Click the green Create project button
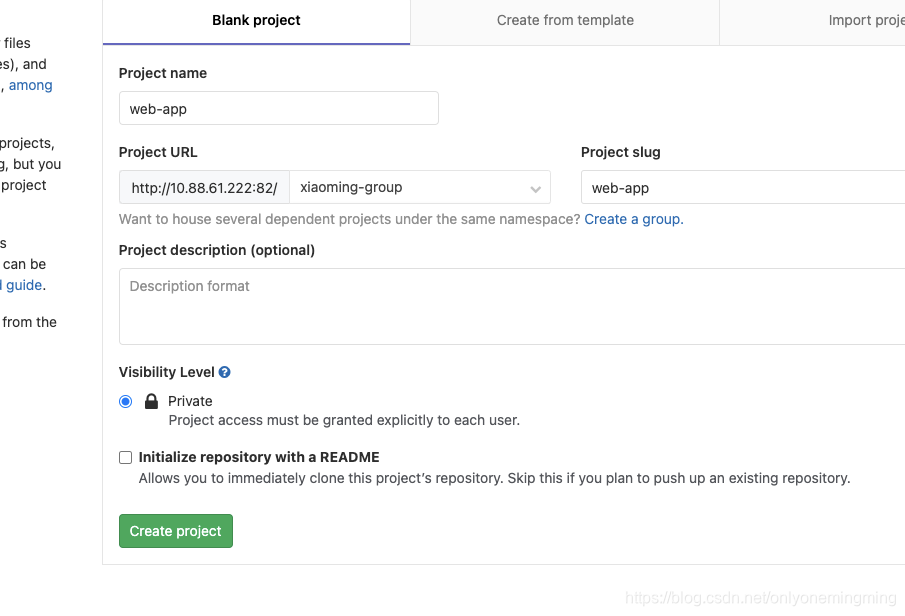Screen dimensions: 905x616 point(175,531)
